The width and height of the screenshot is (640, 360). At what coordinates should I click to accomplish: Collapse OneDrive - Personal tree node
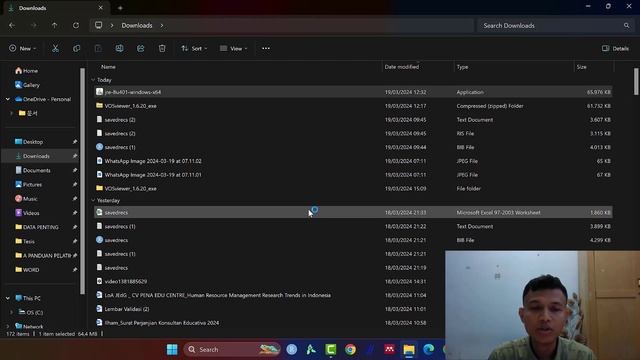pos(8,99)
